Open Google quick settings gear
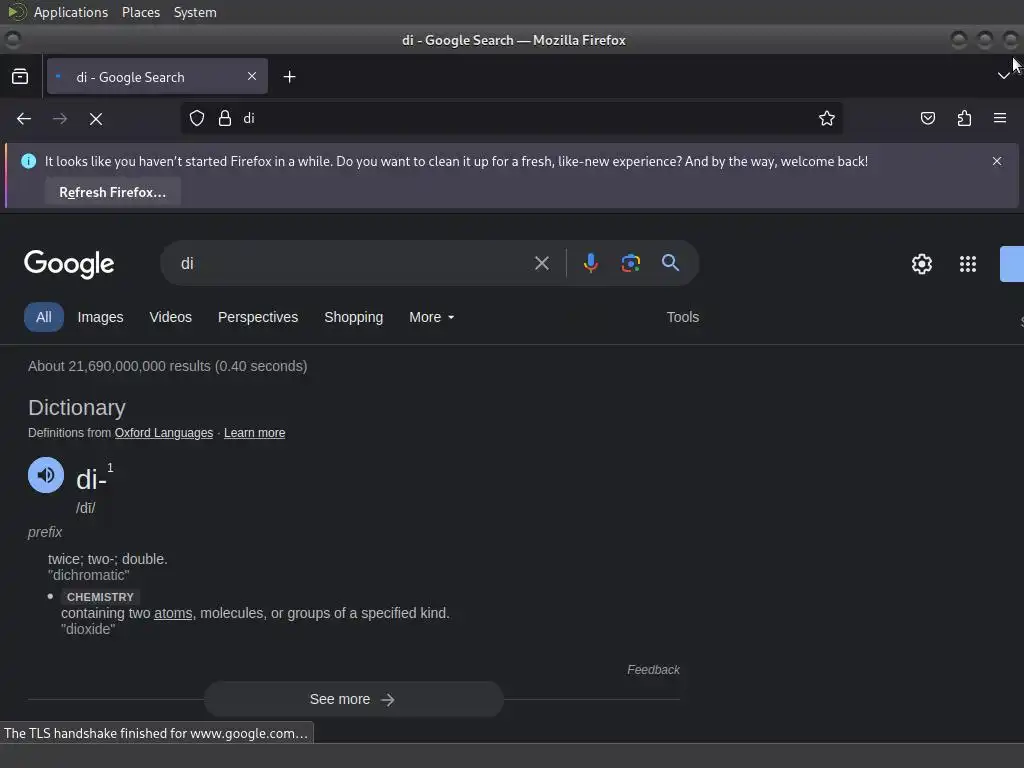Screen dimensions: 1024x768 click(921, 264)
